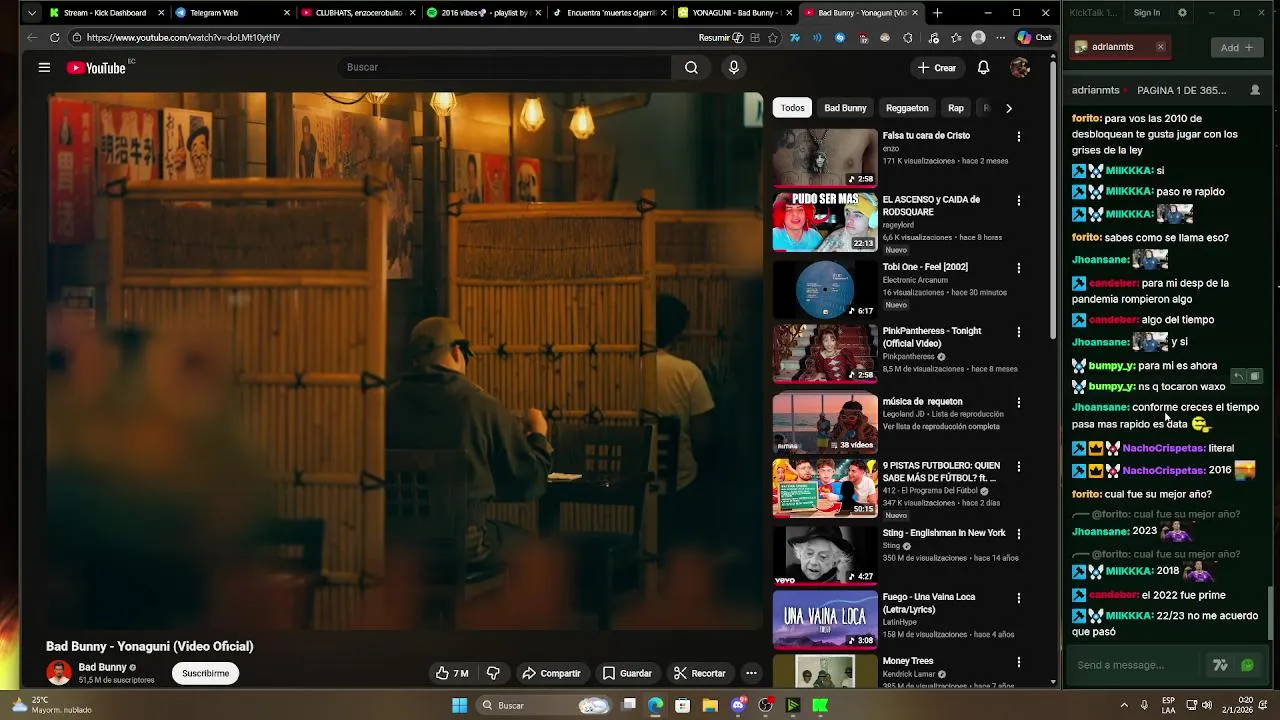Open File Explorer from the taskbar
The image size is (1280, 720).
710,705
